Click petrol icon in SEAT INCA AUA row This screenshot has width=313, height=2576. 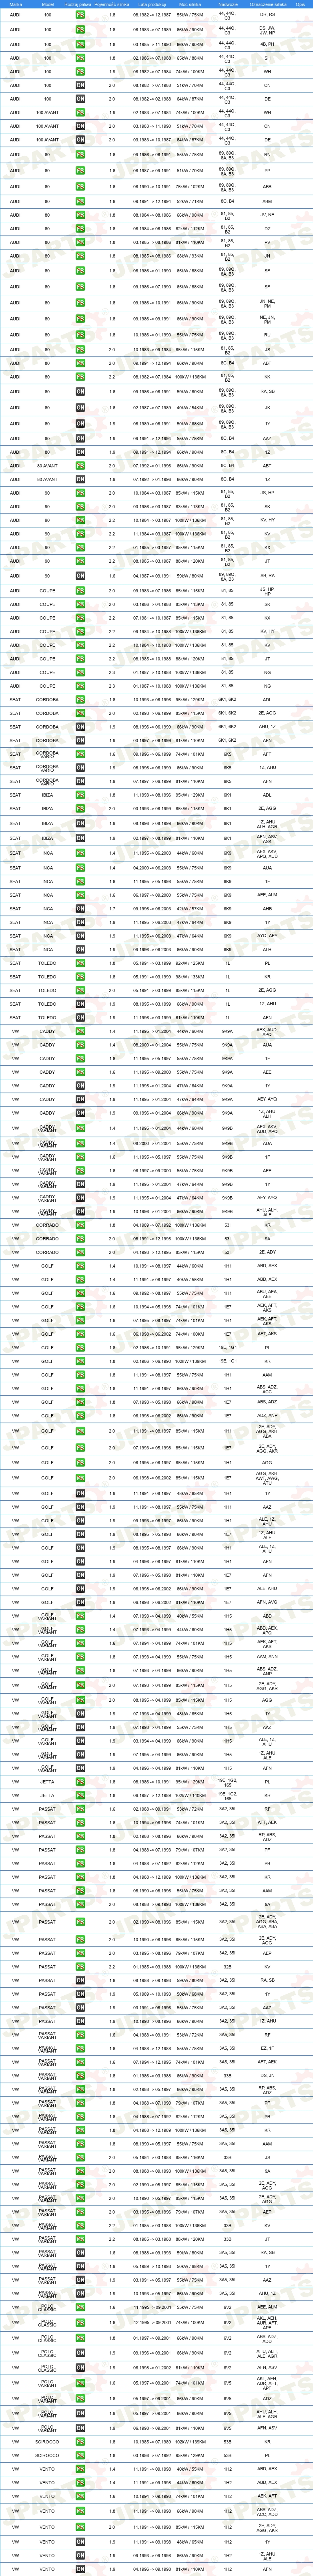click(x=80, y=868)
